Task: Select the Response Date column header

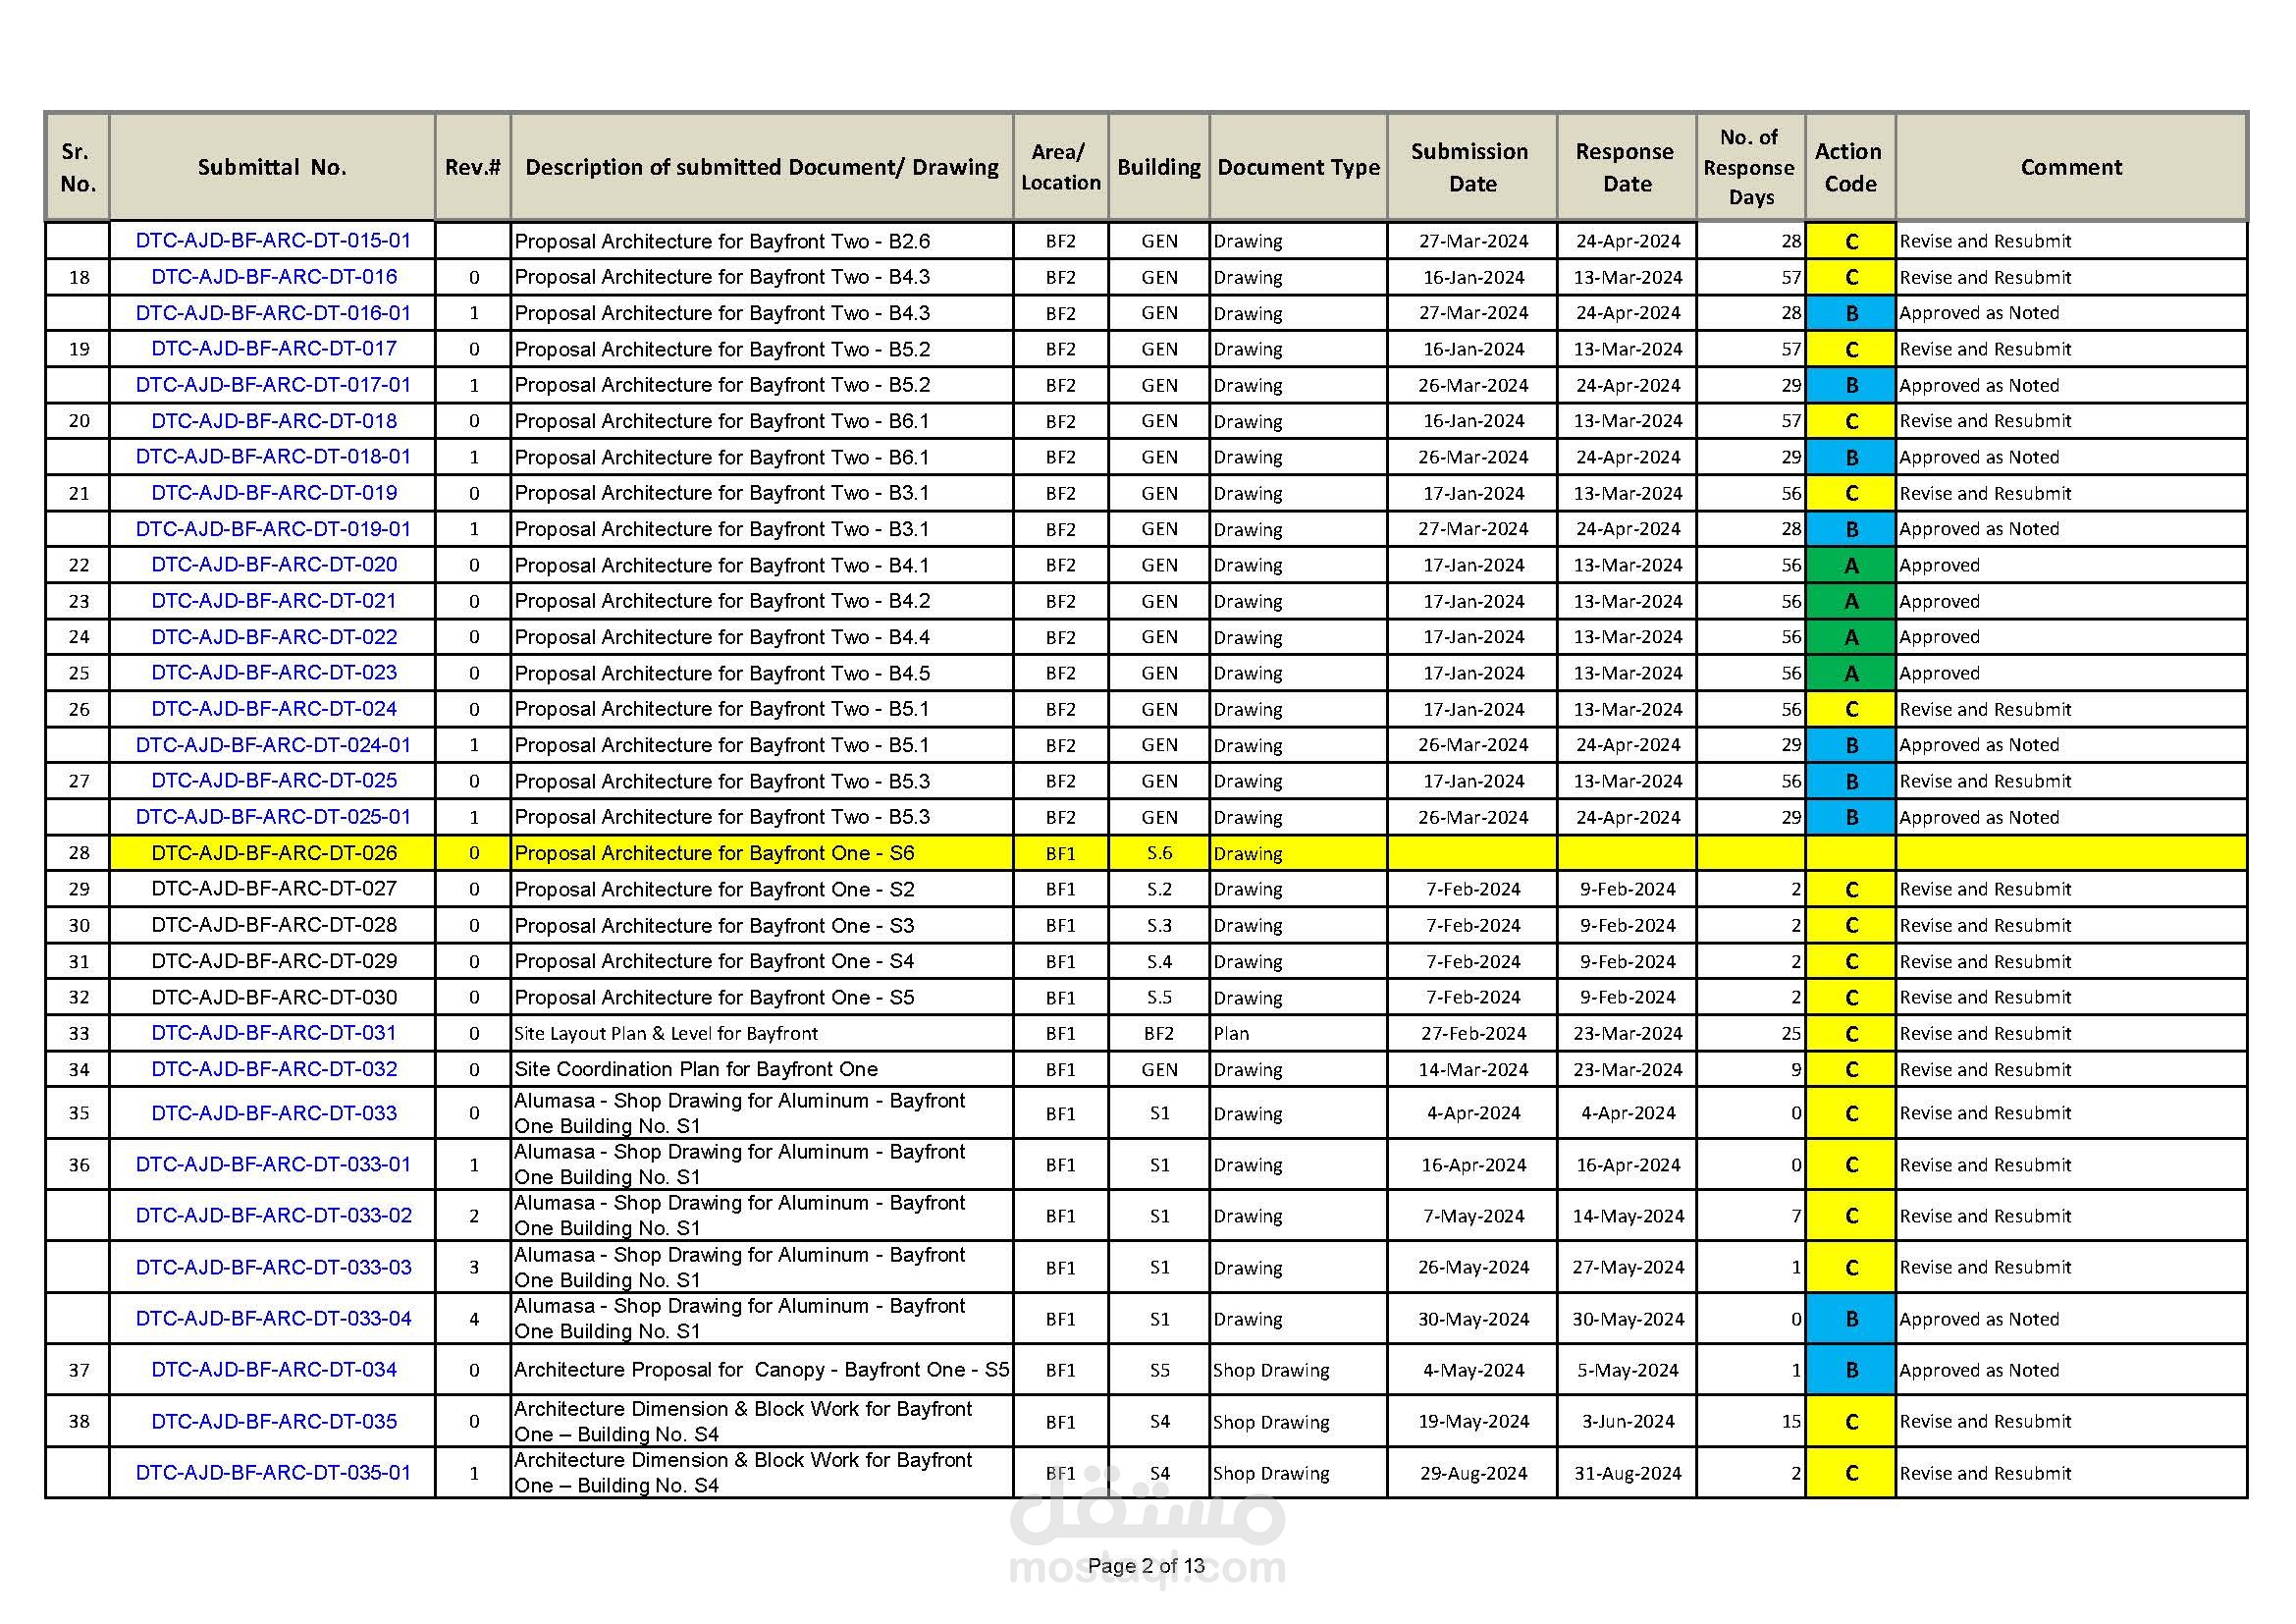Action: tap(1627, 167)
